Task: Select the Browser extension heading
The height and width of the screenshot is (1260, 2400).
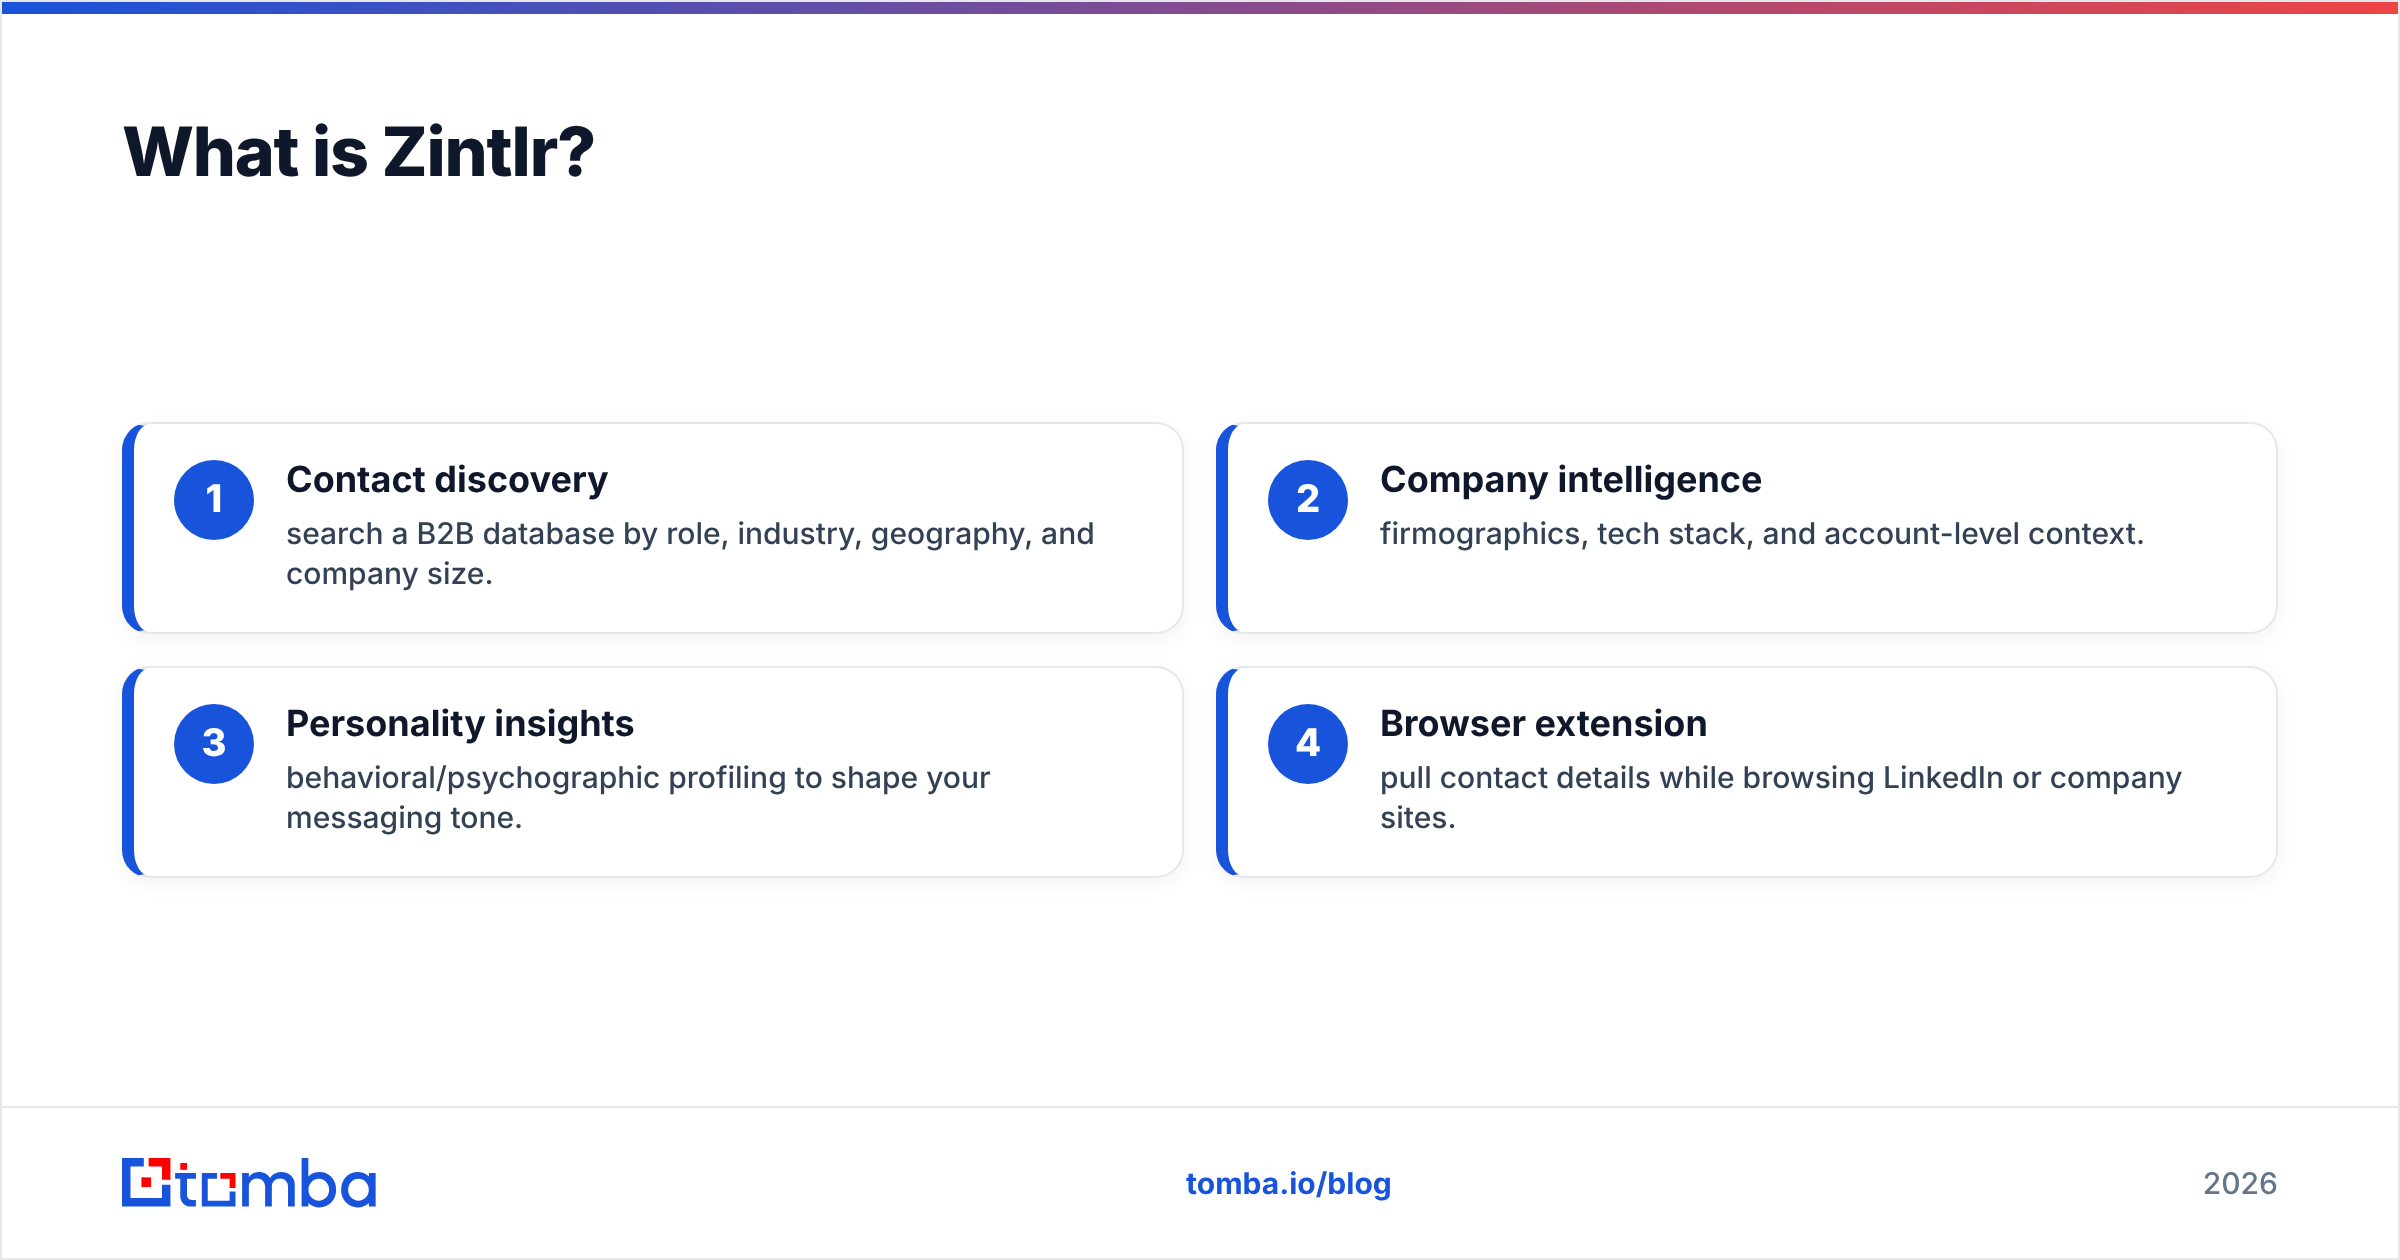Action: click(x=1543, y=724)
